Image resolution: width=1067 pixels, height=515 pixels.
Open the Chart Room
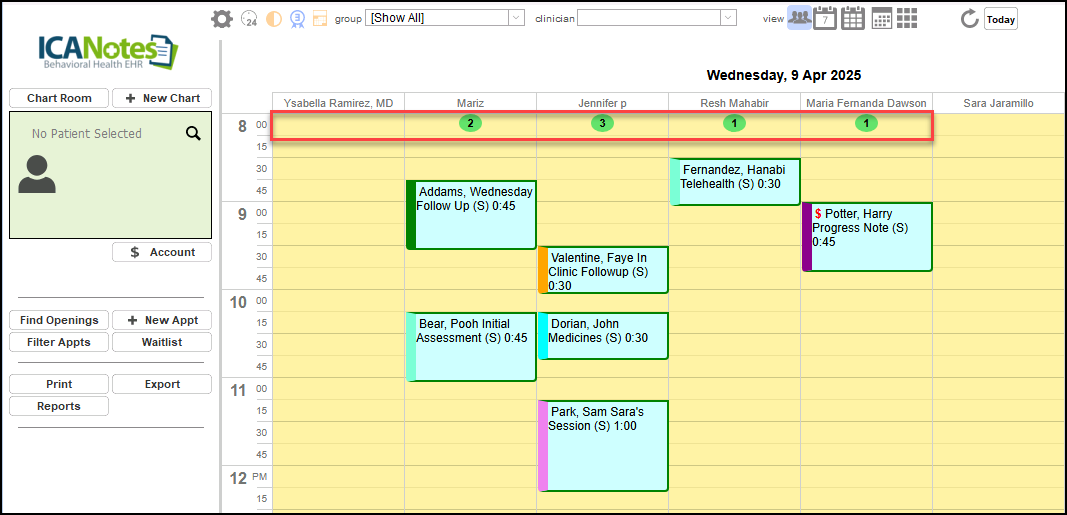tap(59, 98)
